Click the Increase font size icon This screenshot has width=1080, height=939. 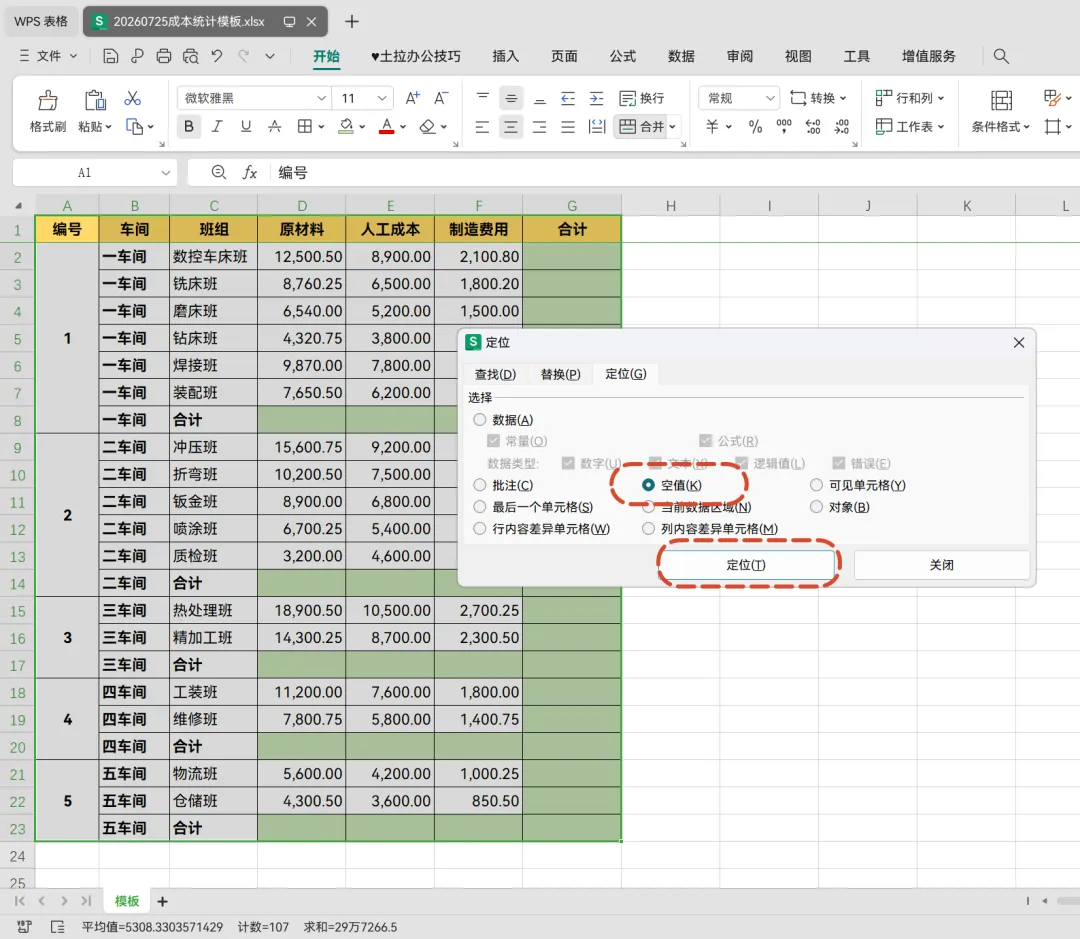point(413,99)
